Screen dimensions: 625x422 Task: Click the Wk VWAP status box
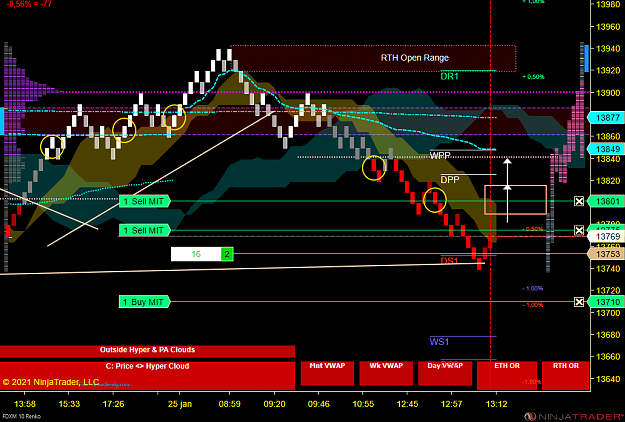tap(386, 373)
